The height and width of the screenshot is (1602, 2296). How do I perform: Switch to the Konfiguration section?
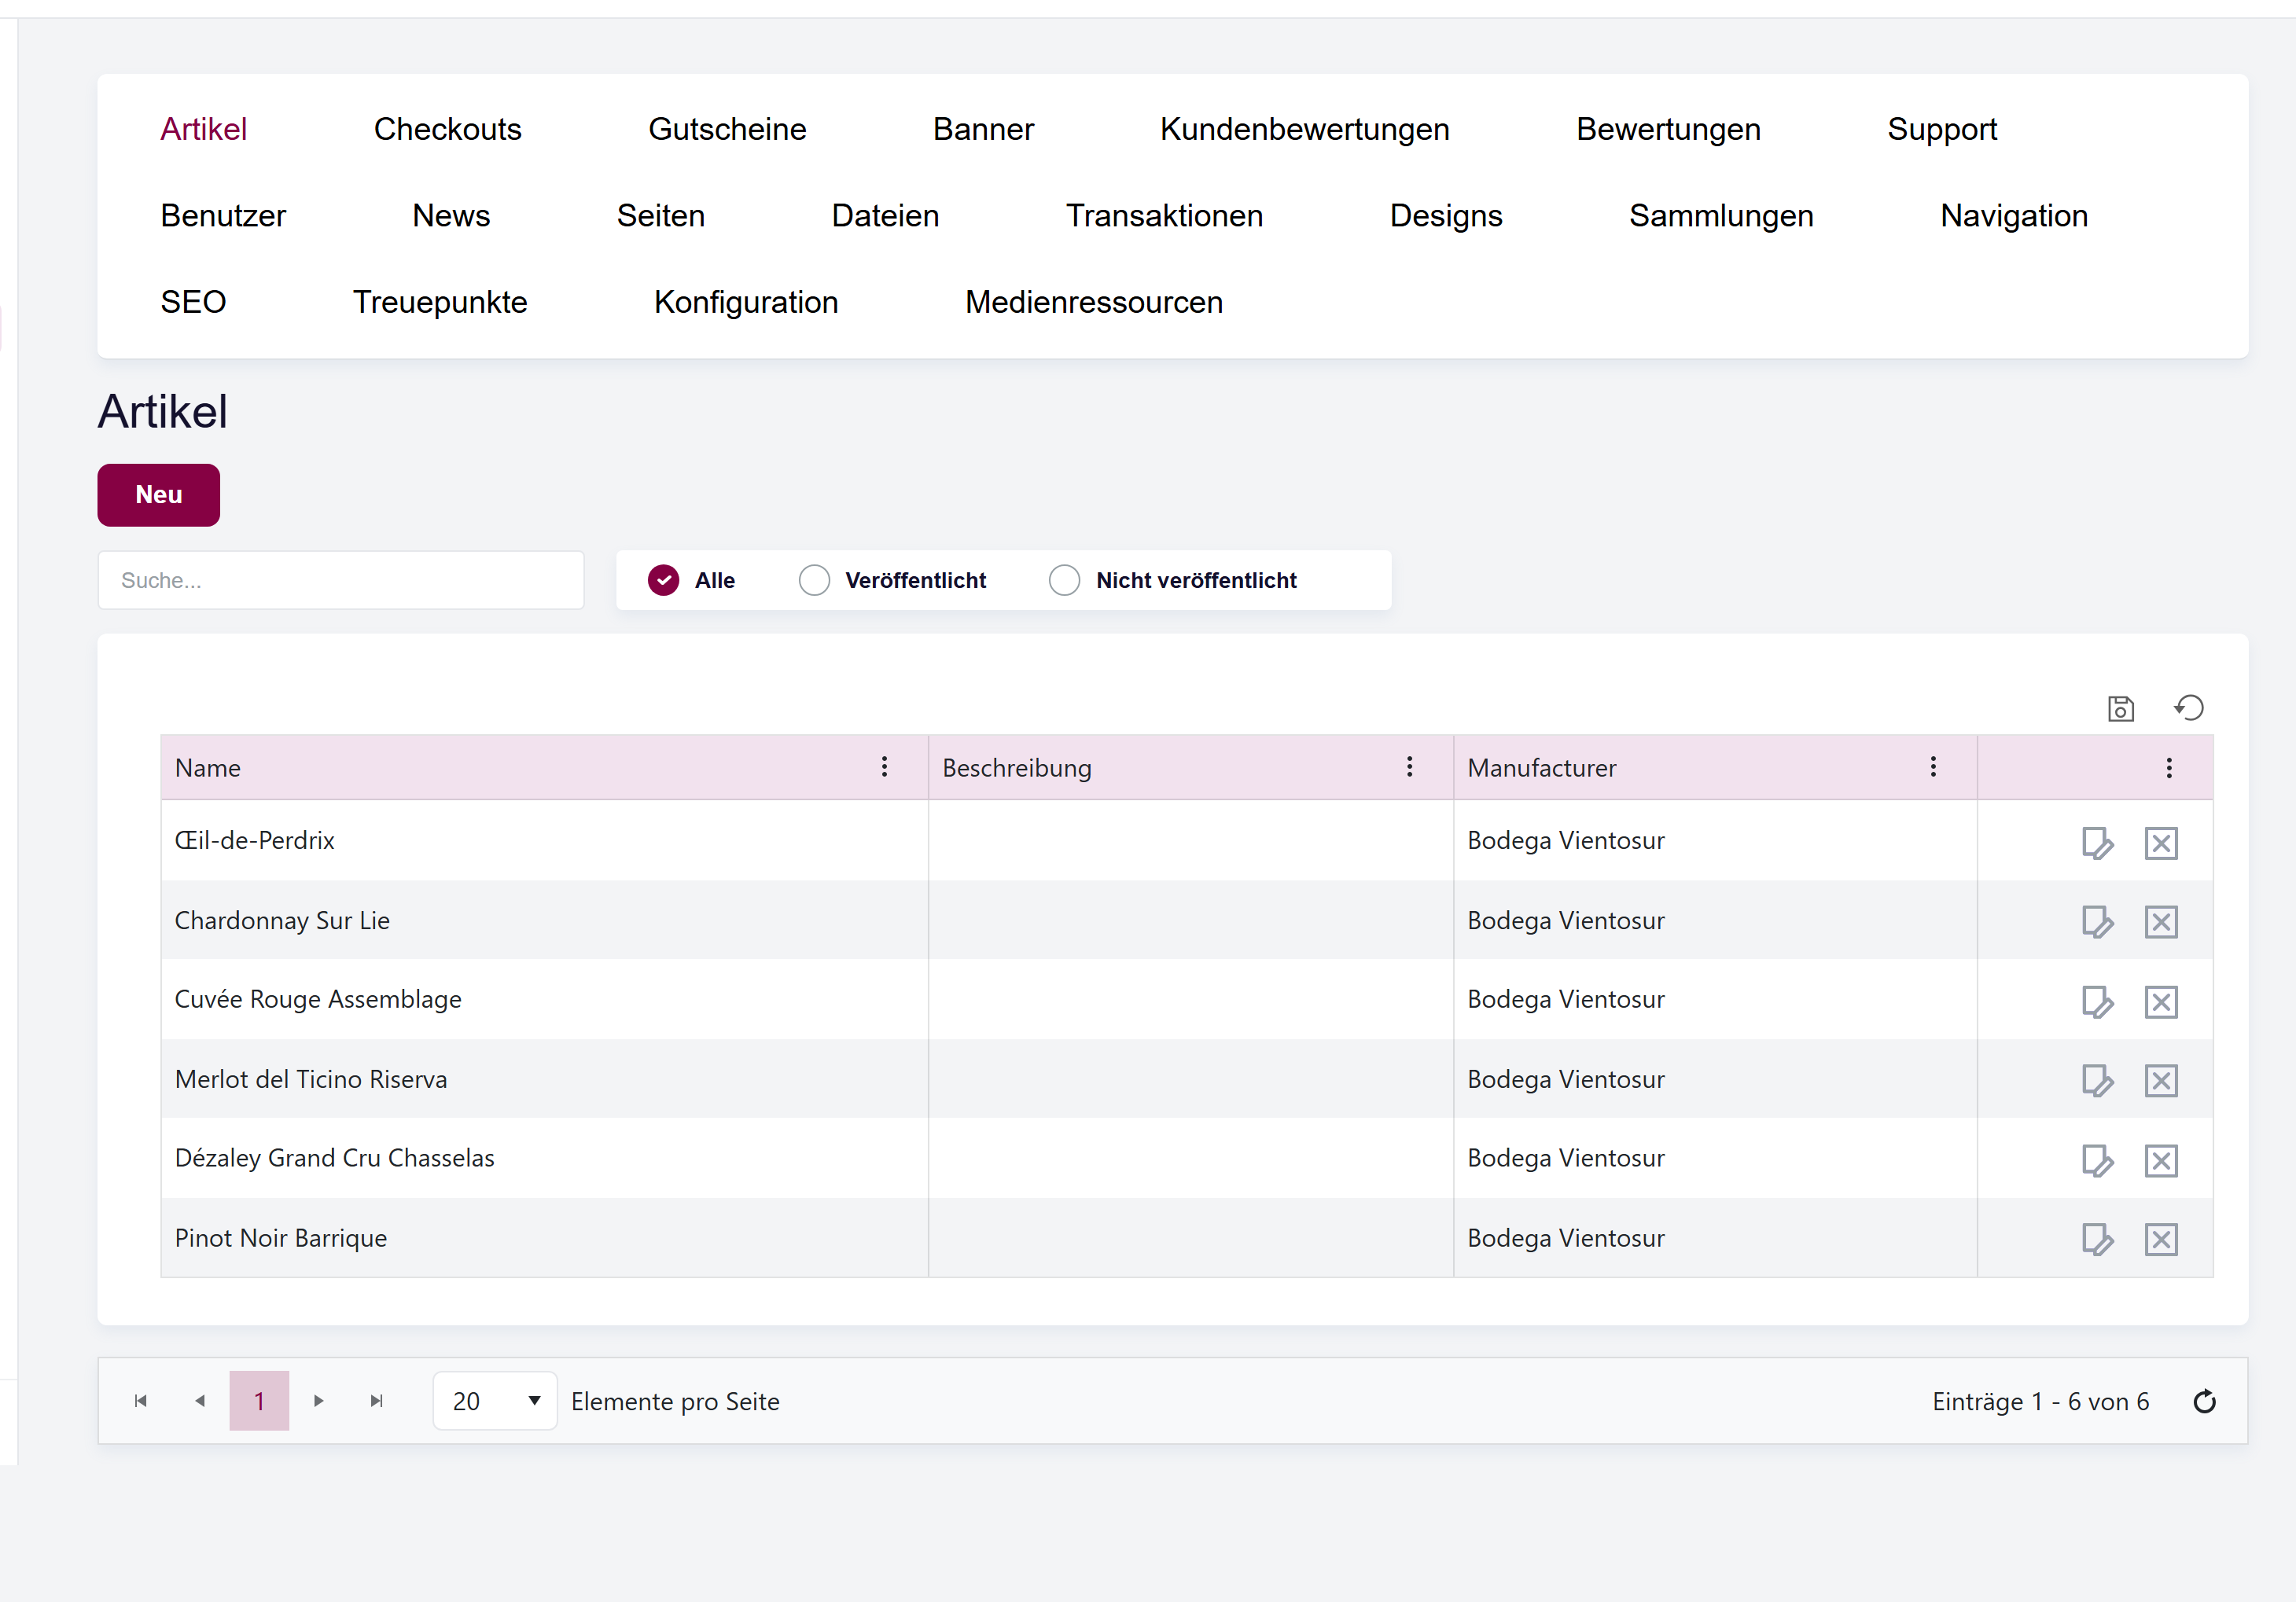click(x=746, y=301)
